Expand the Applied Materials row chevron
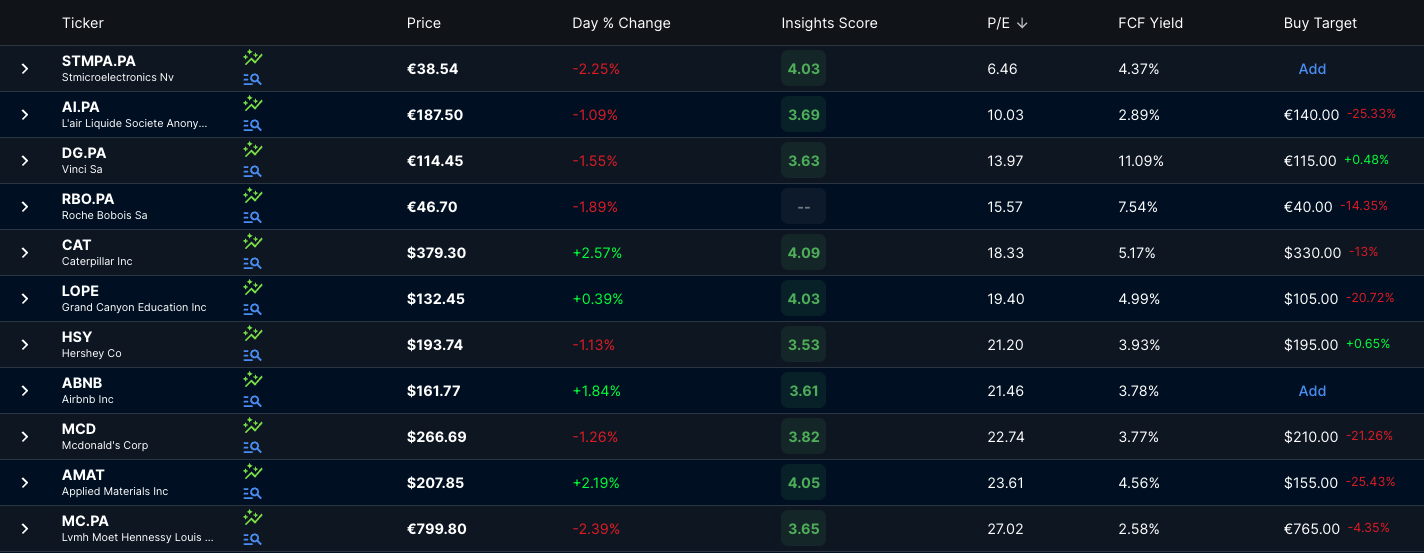Image resolution: width=1424 pixels, height=553 pixels. pyautogui.click(x=25, y=483)
